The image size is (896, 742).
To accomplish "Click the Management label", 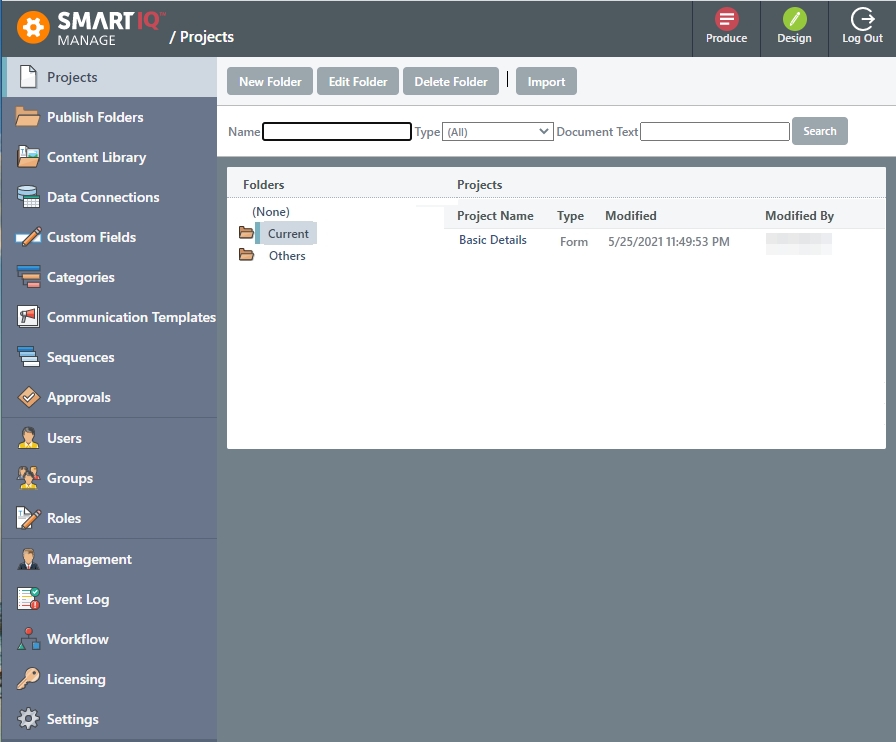I will 89,560.
